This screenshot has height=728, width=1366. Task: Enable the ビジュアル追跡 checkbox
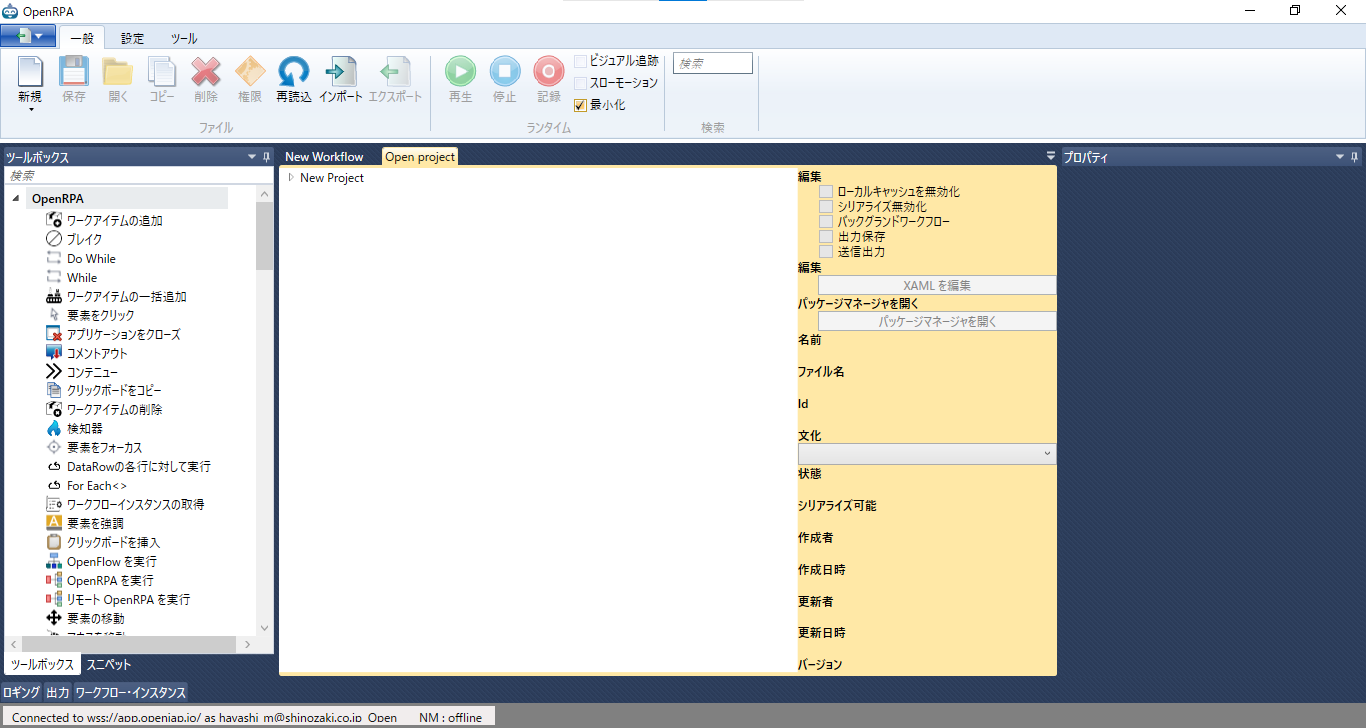[580, 60]
